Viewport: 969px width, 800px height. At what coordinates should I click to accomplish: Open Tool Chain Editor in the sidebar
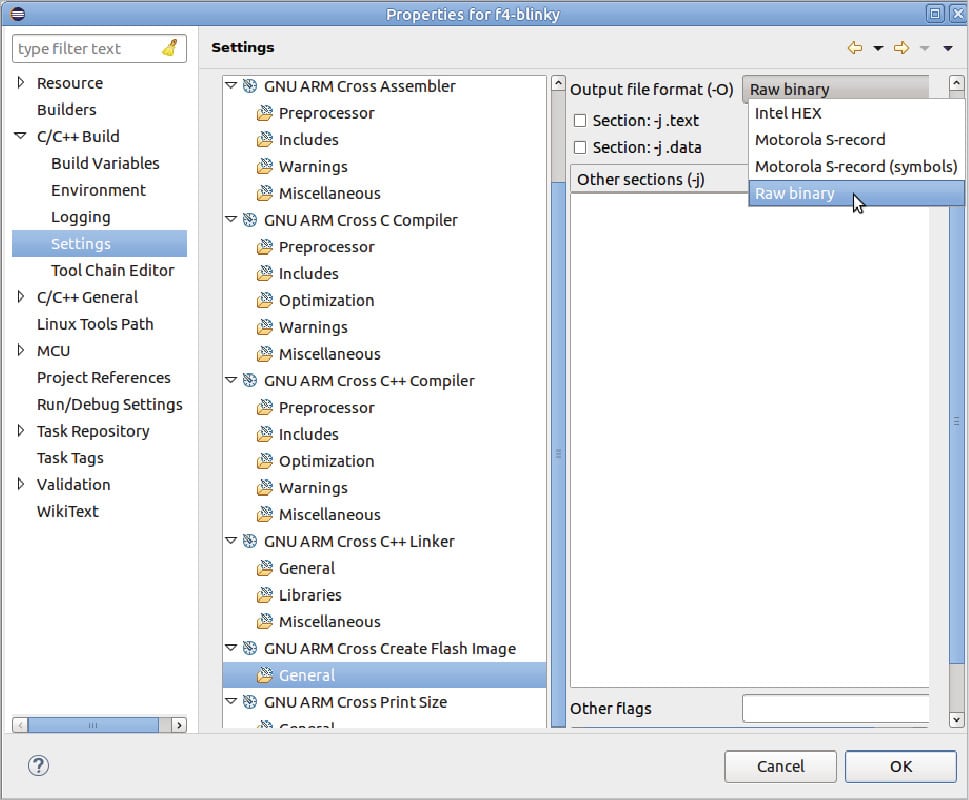112,270
